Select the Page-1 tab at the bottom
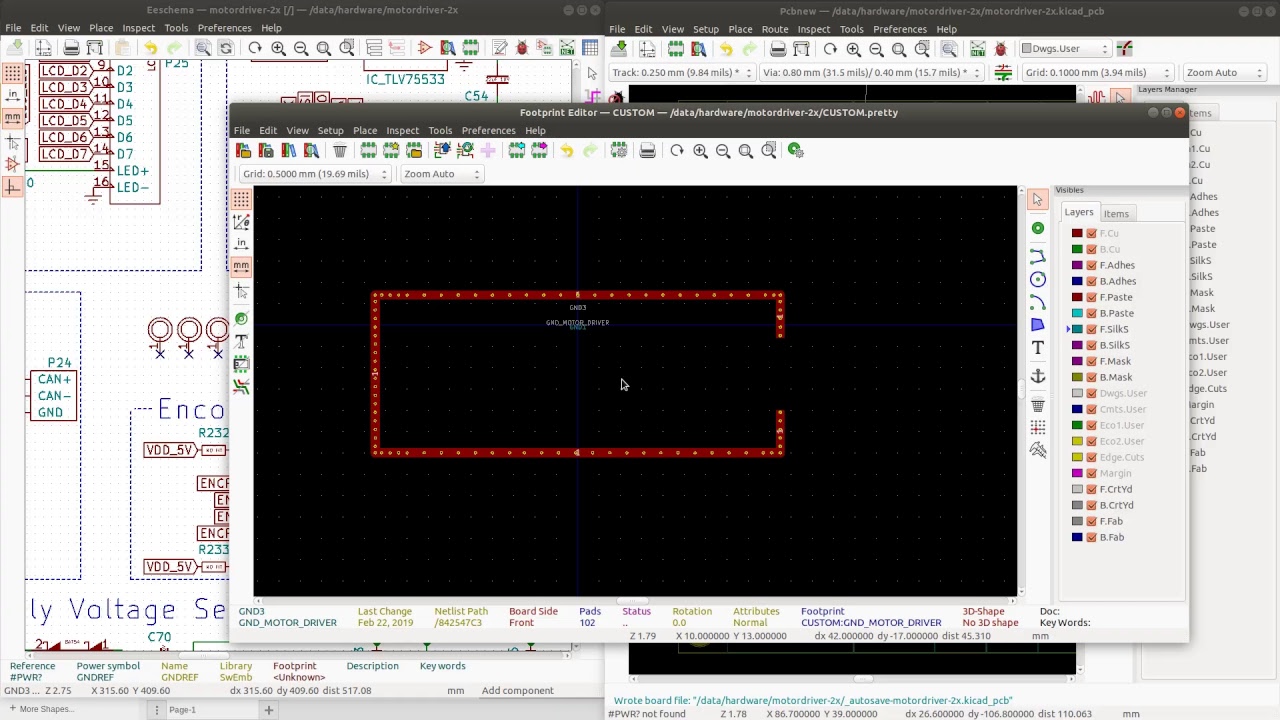 pos(182,710)
